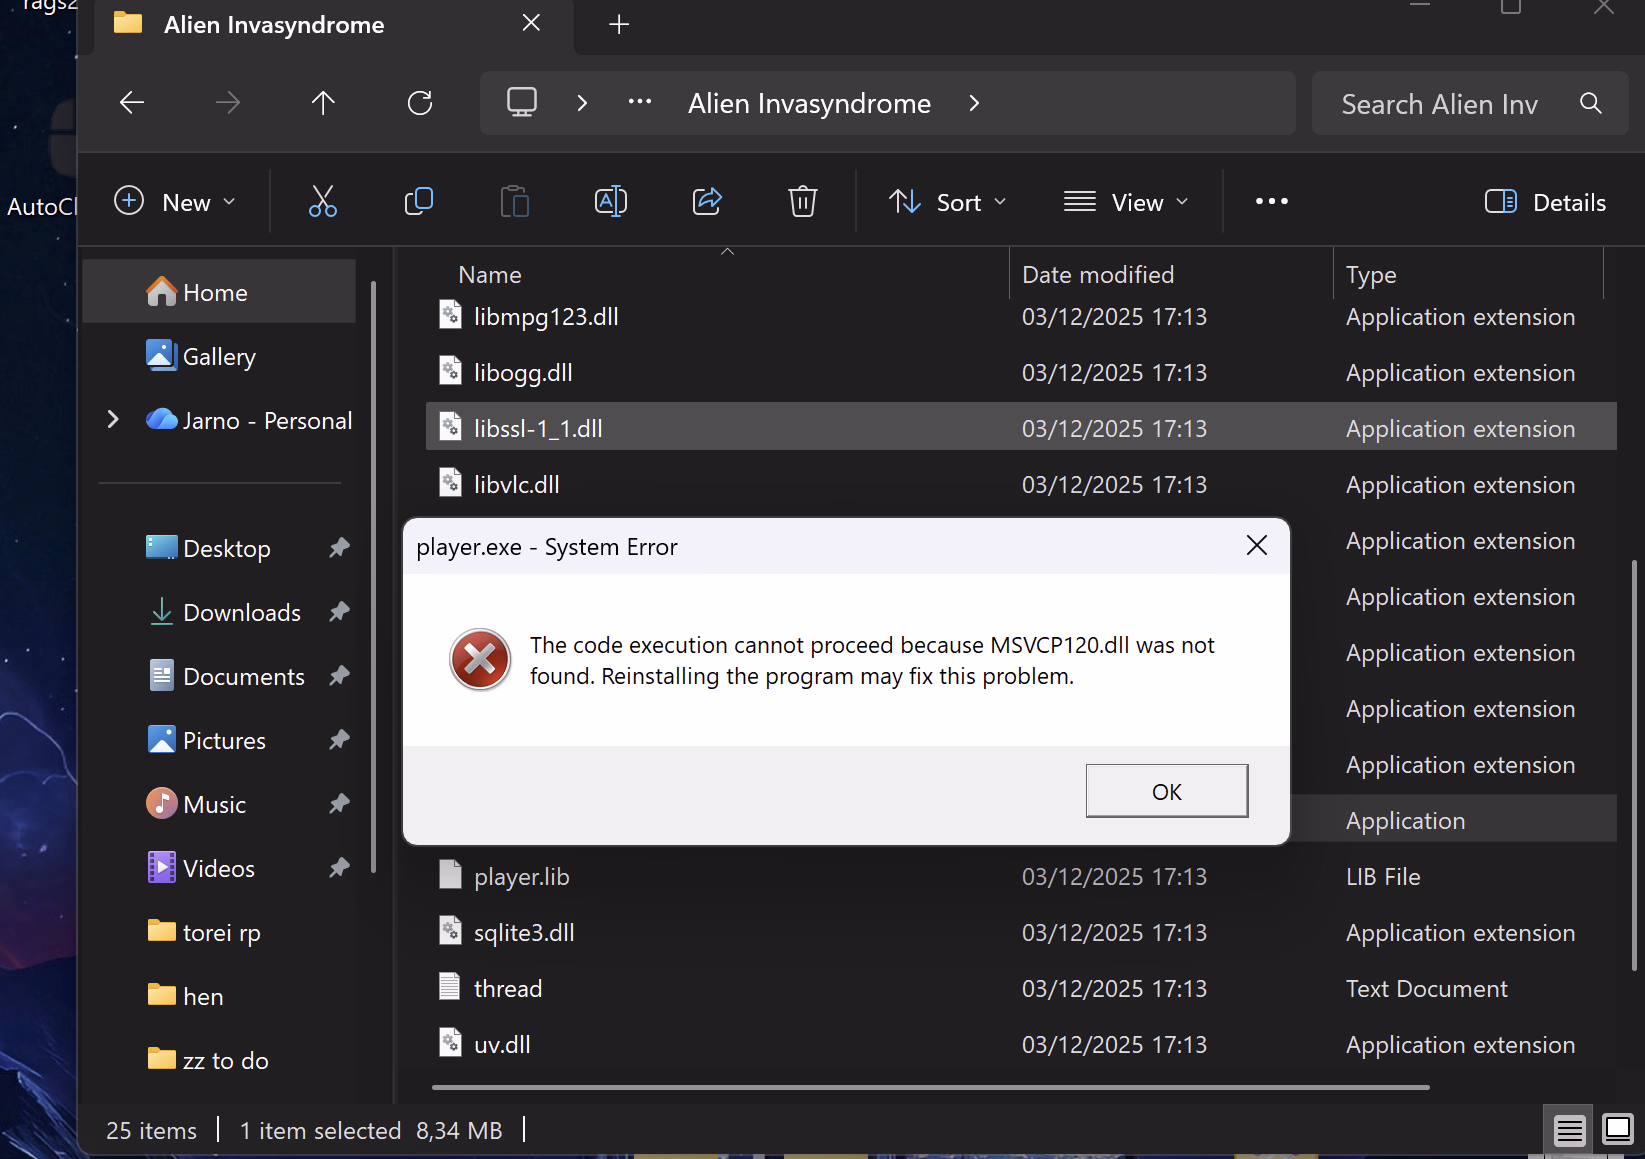Expand the Jarno - Personal tree node

[113, 420]
